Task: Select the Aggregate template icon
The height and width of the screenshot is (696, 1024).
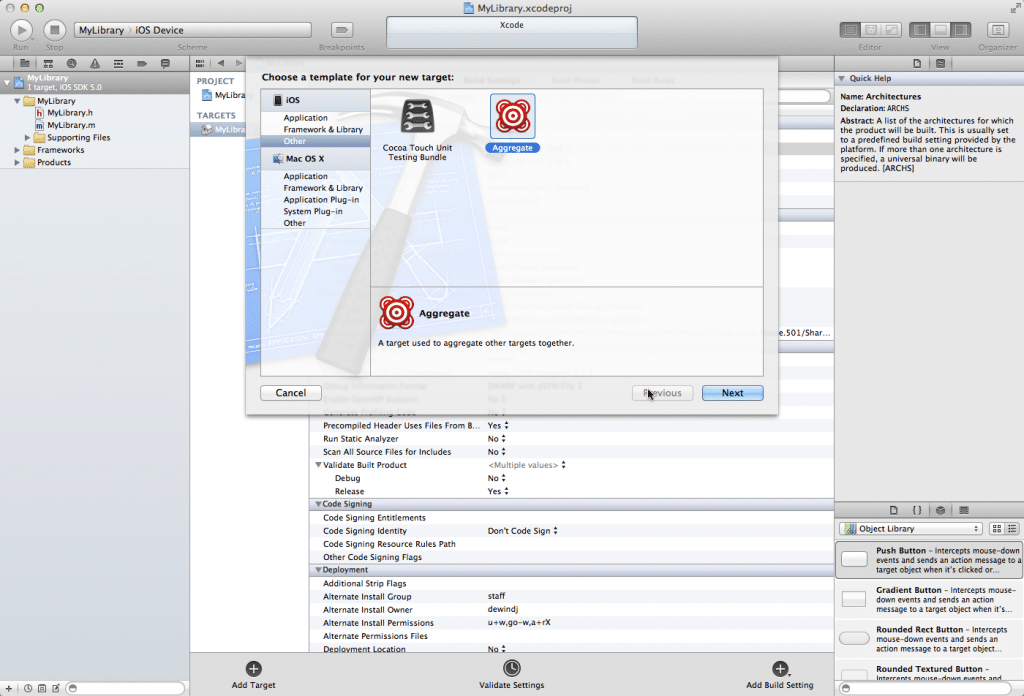Action: (513, 116)
